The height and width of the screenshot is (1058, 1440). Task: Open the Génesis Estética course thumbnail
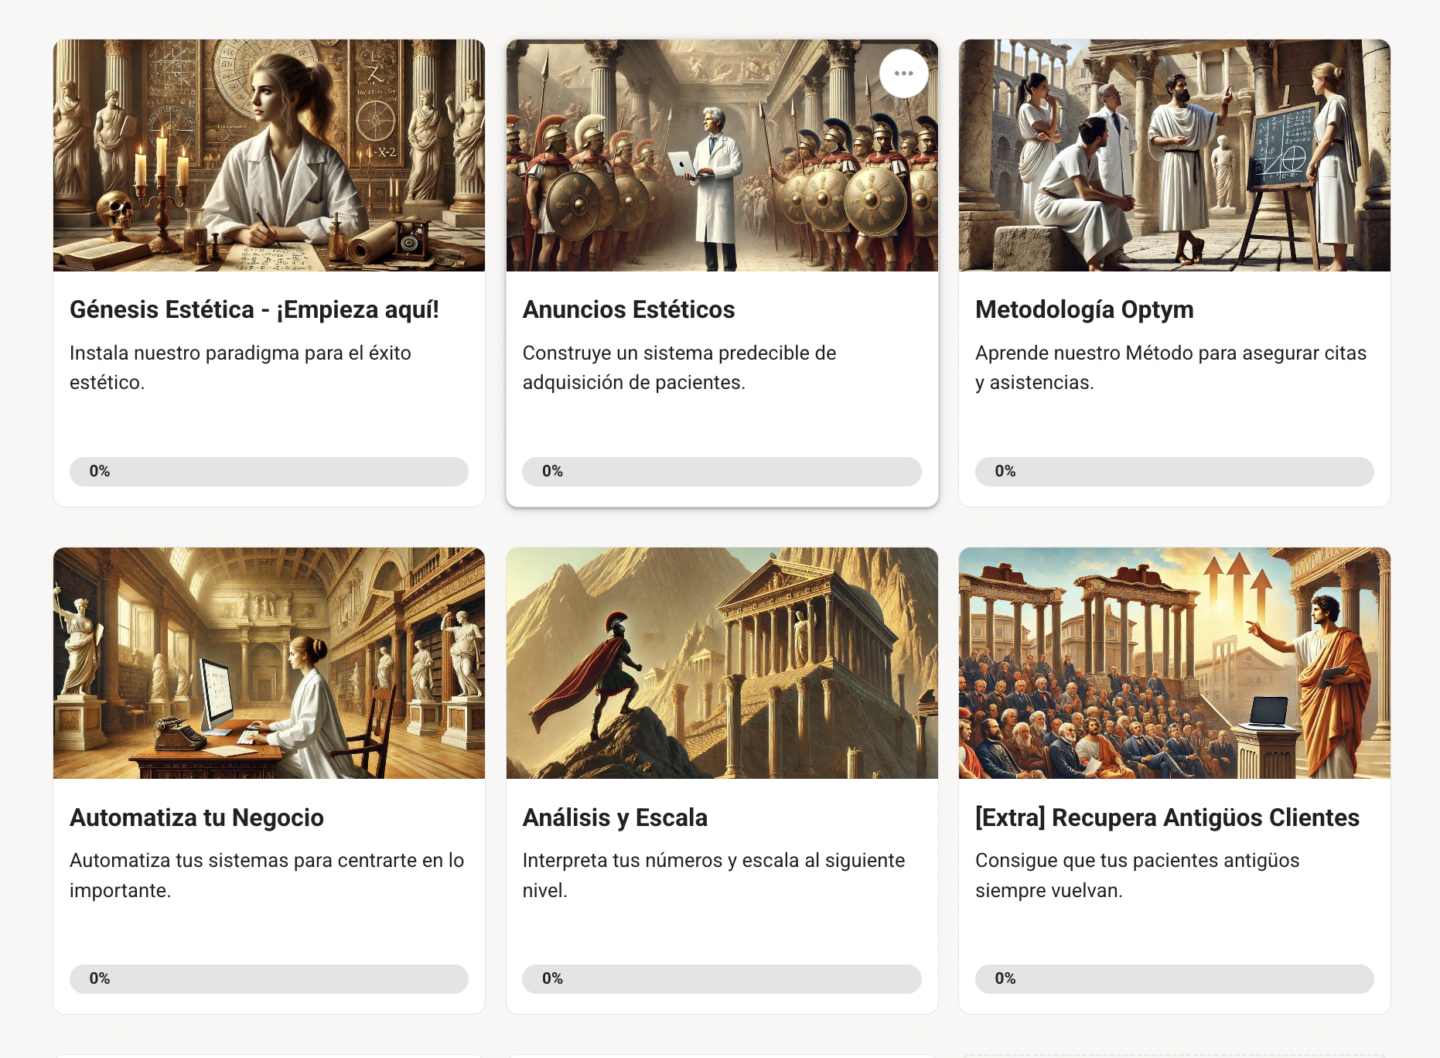[x=269, y=155]
